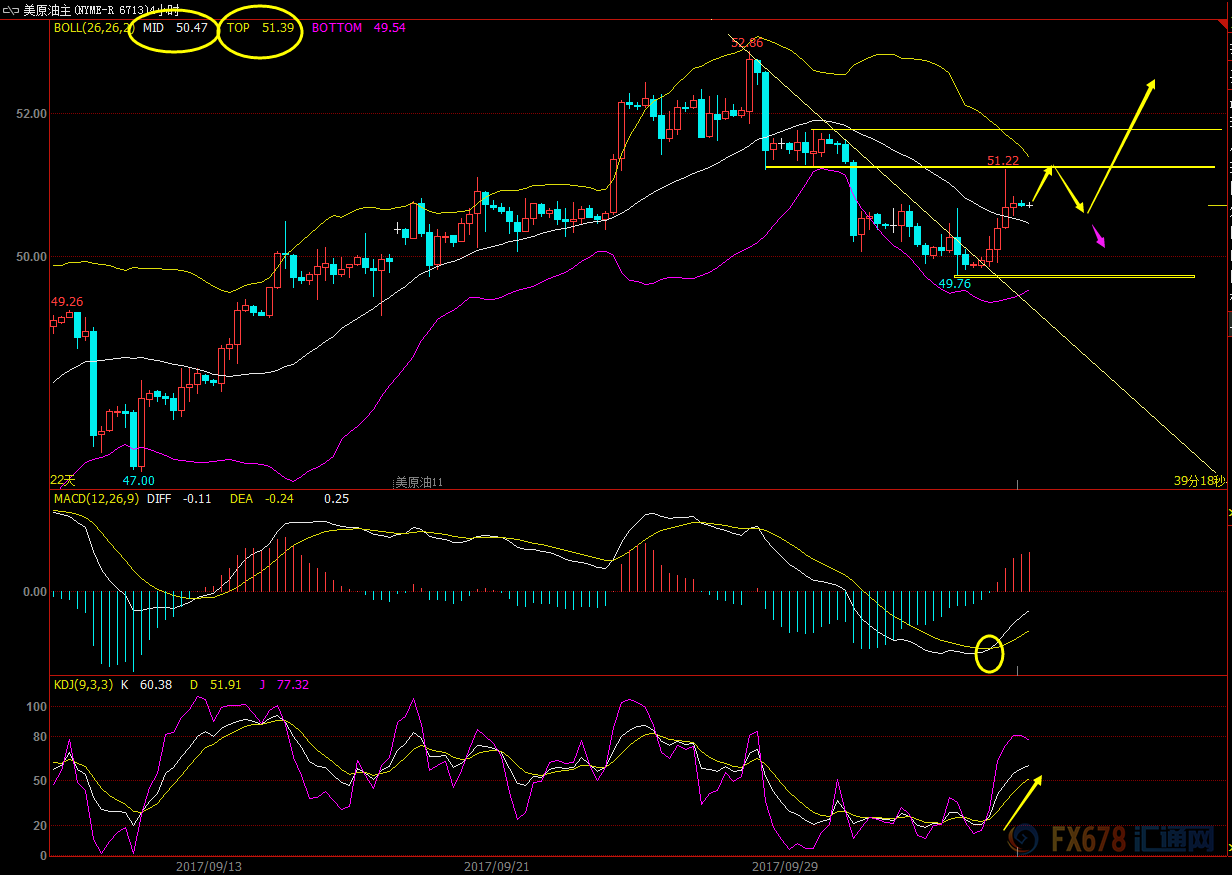Screen dimensions: 1232x875
Task: Click the chain link icon beside chart title
Action: point(10,10)
